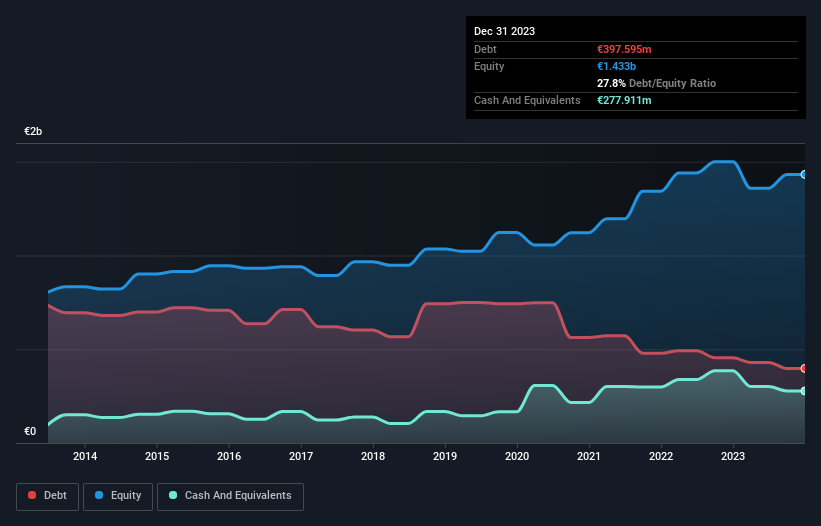Click the 2023 x-axis label

coord(733,456)
